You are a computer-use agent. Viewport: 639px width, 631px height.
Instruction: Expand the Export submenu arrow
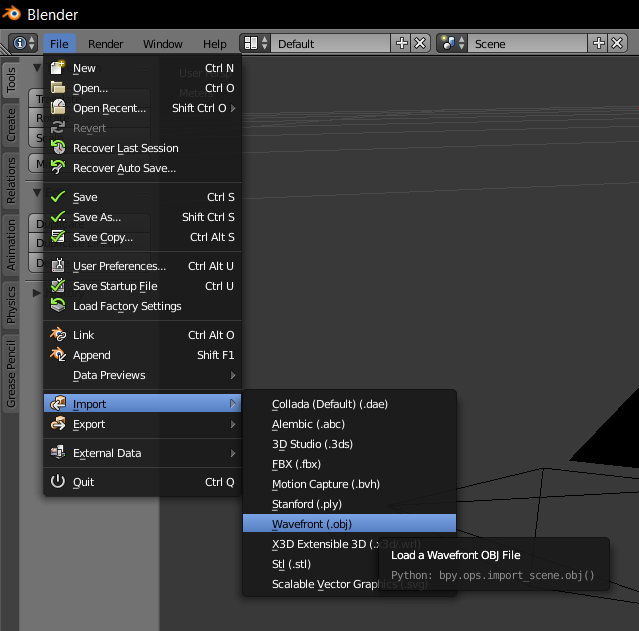tap(233, 424)
